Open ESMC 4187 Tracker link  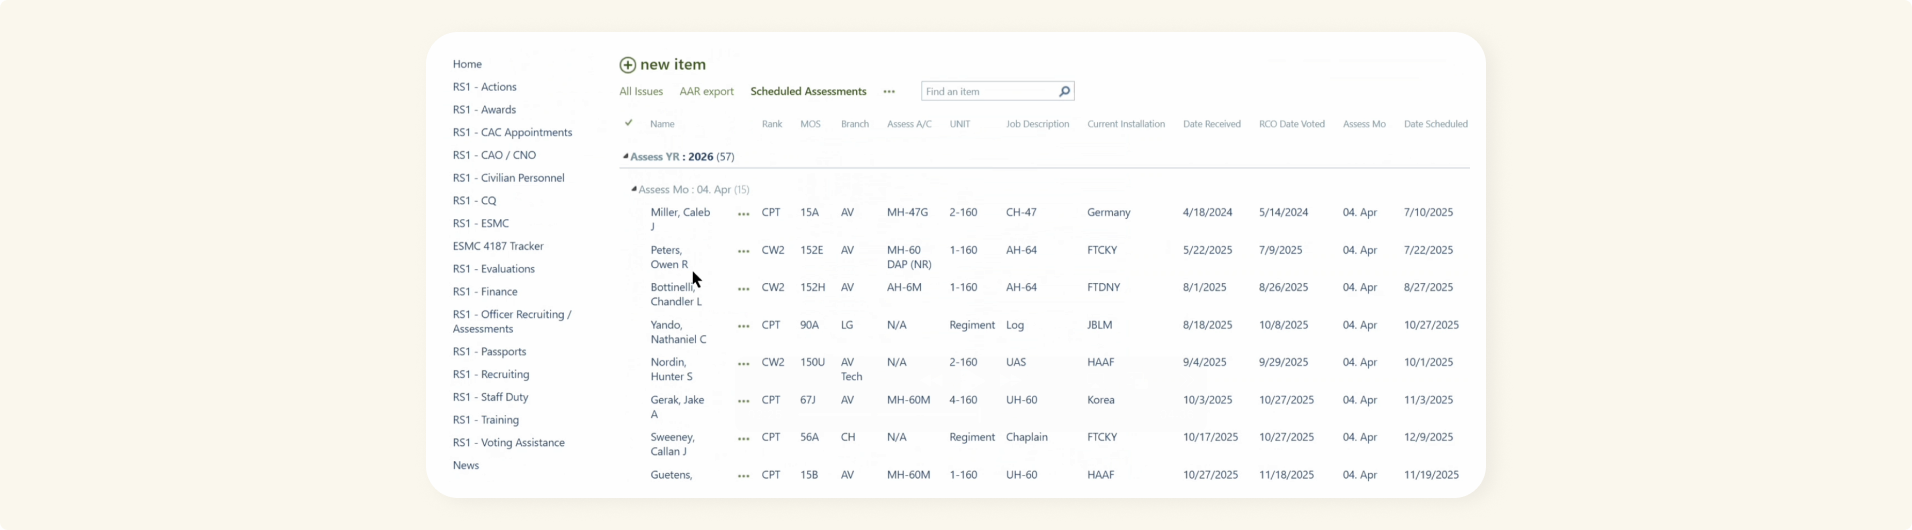[x=498, y=246]
